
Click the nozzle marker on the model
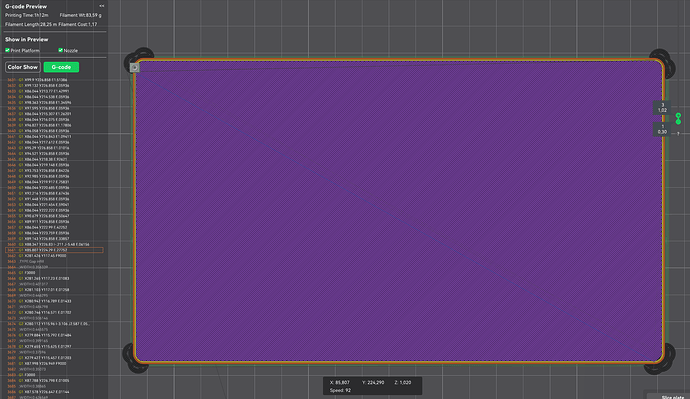(135, 67)
